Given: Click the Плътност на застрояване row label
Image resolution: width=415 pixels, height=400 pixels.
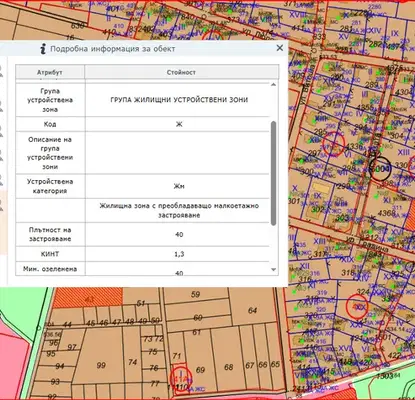Looking at the screenshot, I should 50,234.
